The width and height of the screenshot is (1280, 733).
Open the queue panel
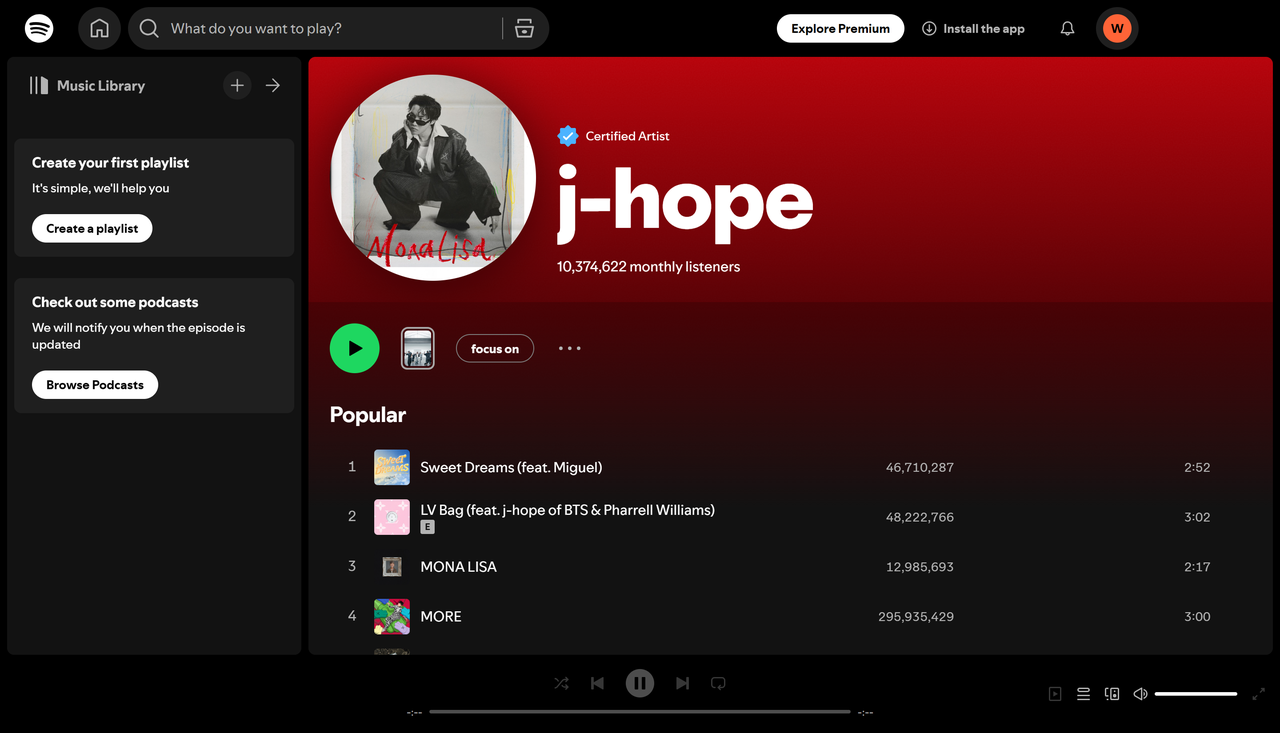pos(1083,693)
